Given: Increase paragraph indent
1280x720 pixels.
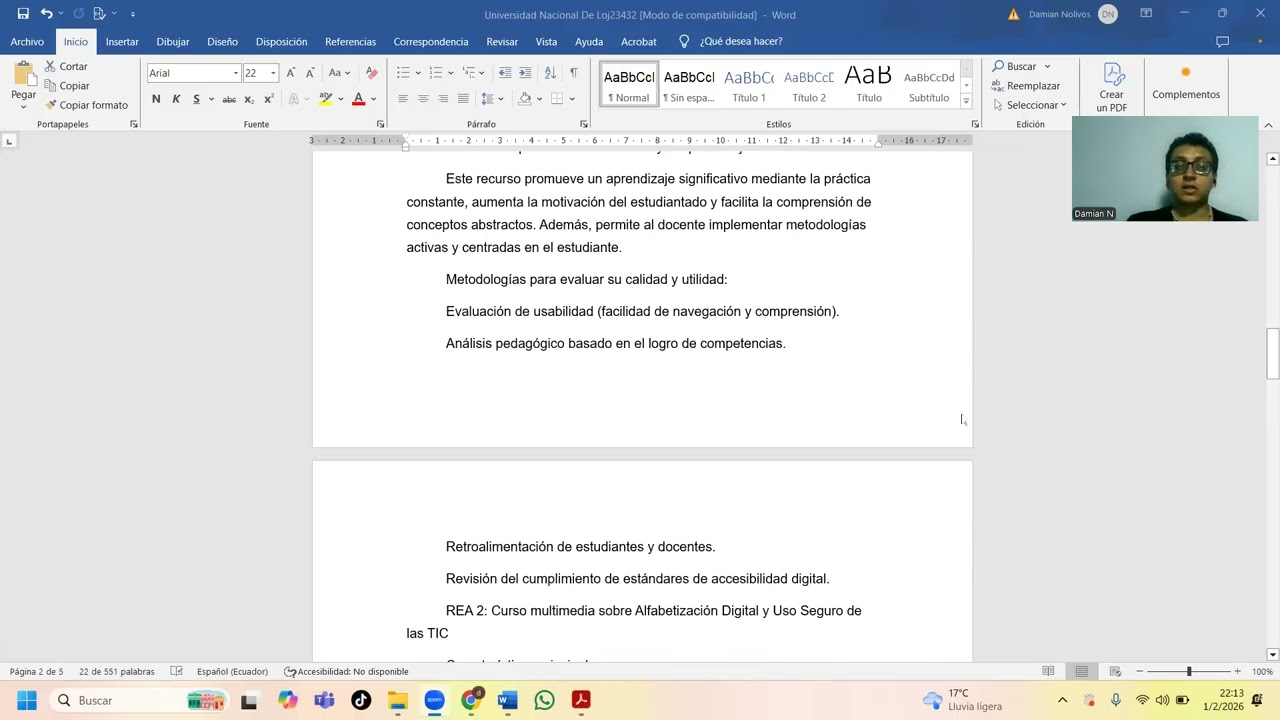Looking at the screenshot, I should point(525,73).
